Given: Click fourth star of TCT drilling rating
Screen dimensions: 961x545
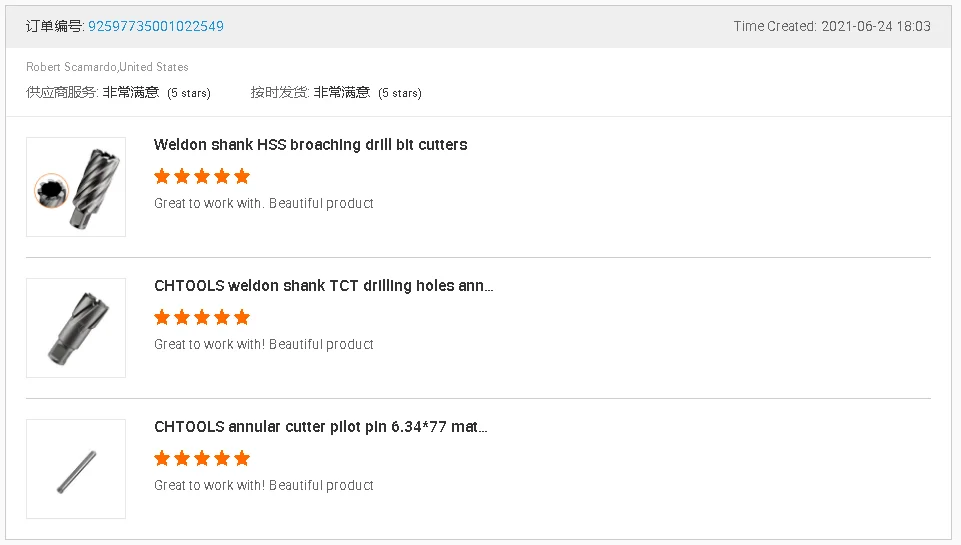Looking at the screenshot, I should coord(222,317).
